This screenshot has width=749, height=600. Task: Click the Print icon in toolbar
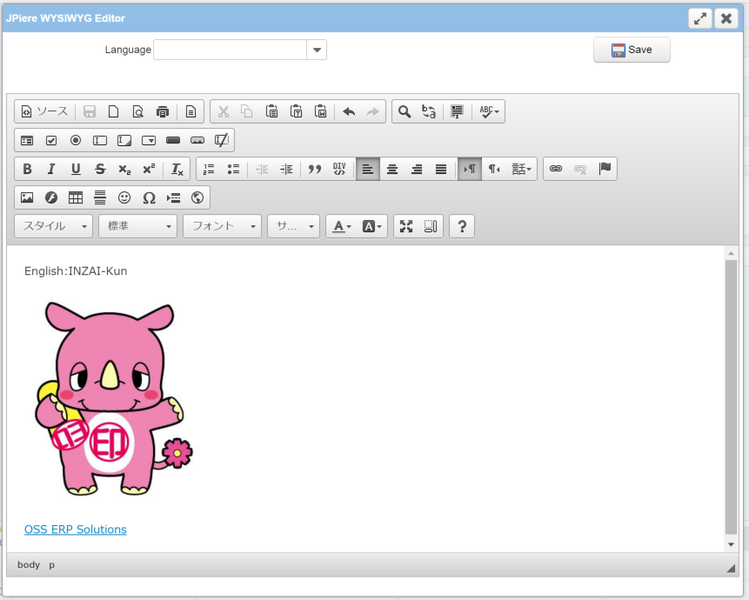coord(162,112)
